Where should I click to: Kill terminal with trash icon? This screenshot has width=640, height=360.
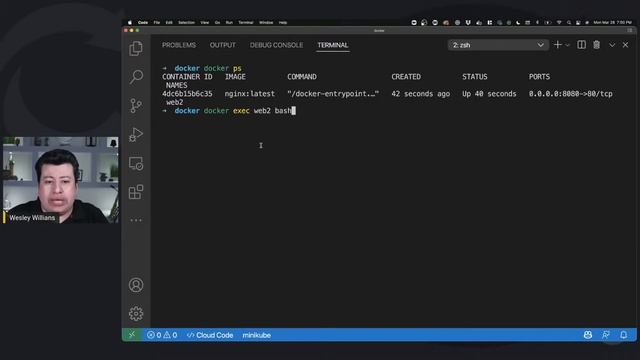pyautogui.click(x=596, y=45)
